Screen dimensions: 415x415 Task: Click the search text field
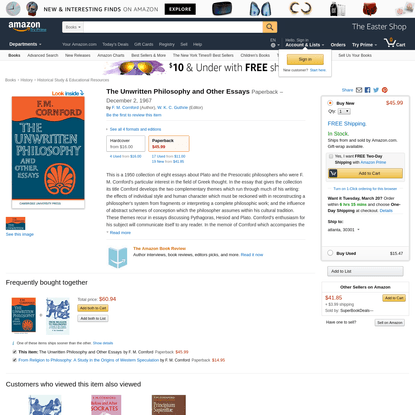pyautogui.click(x=173, y=27)
